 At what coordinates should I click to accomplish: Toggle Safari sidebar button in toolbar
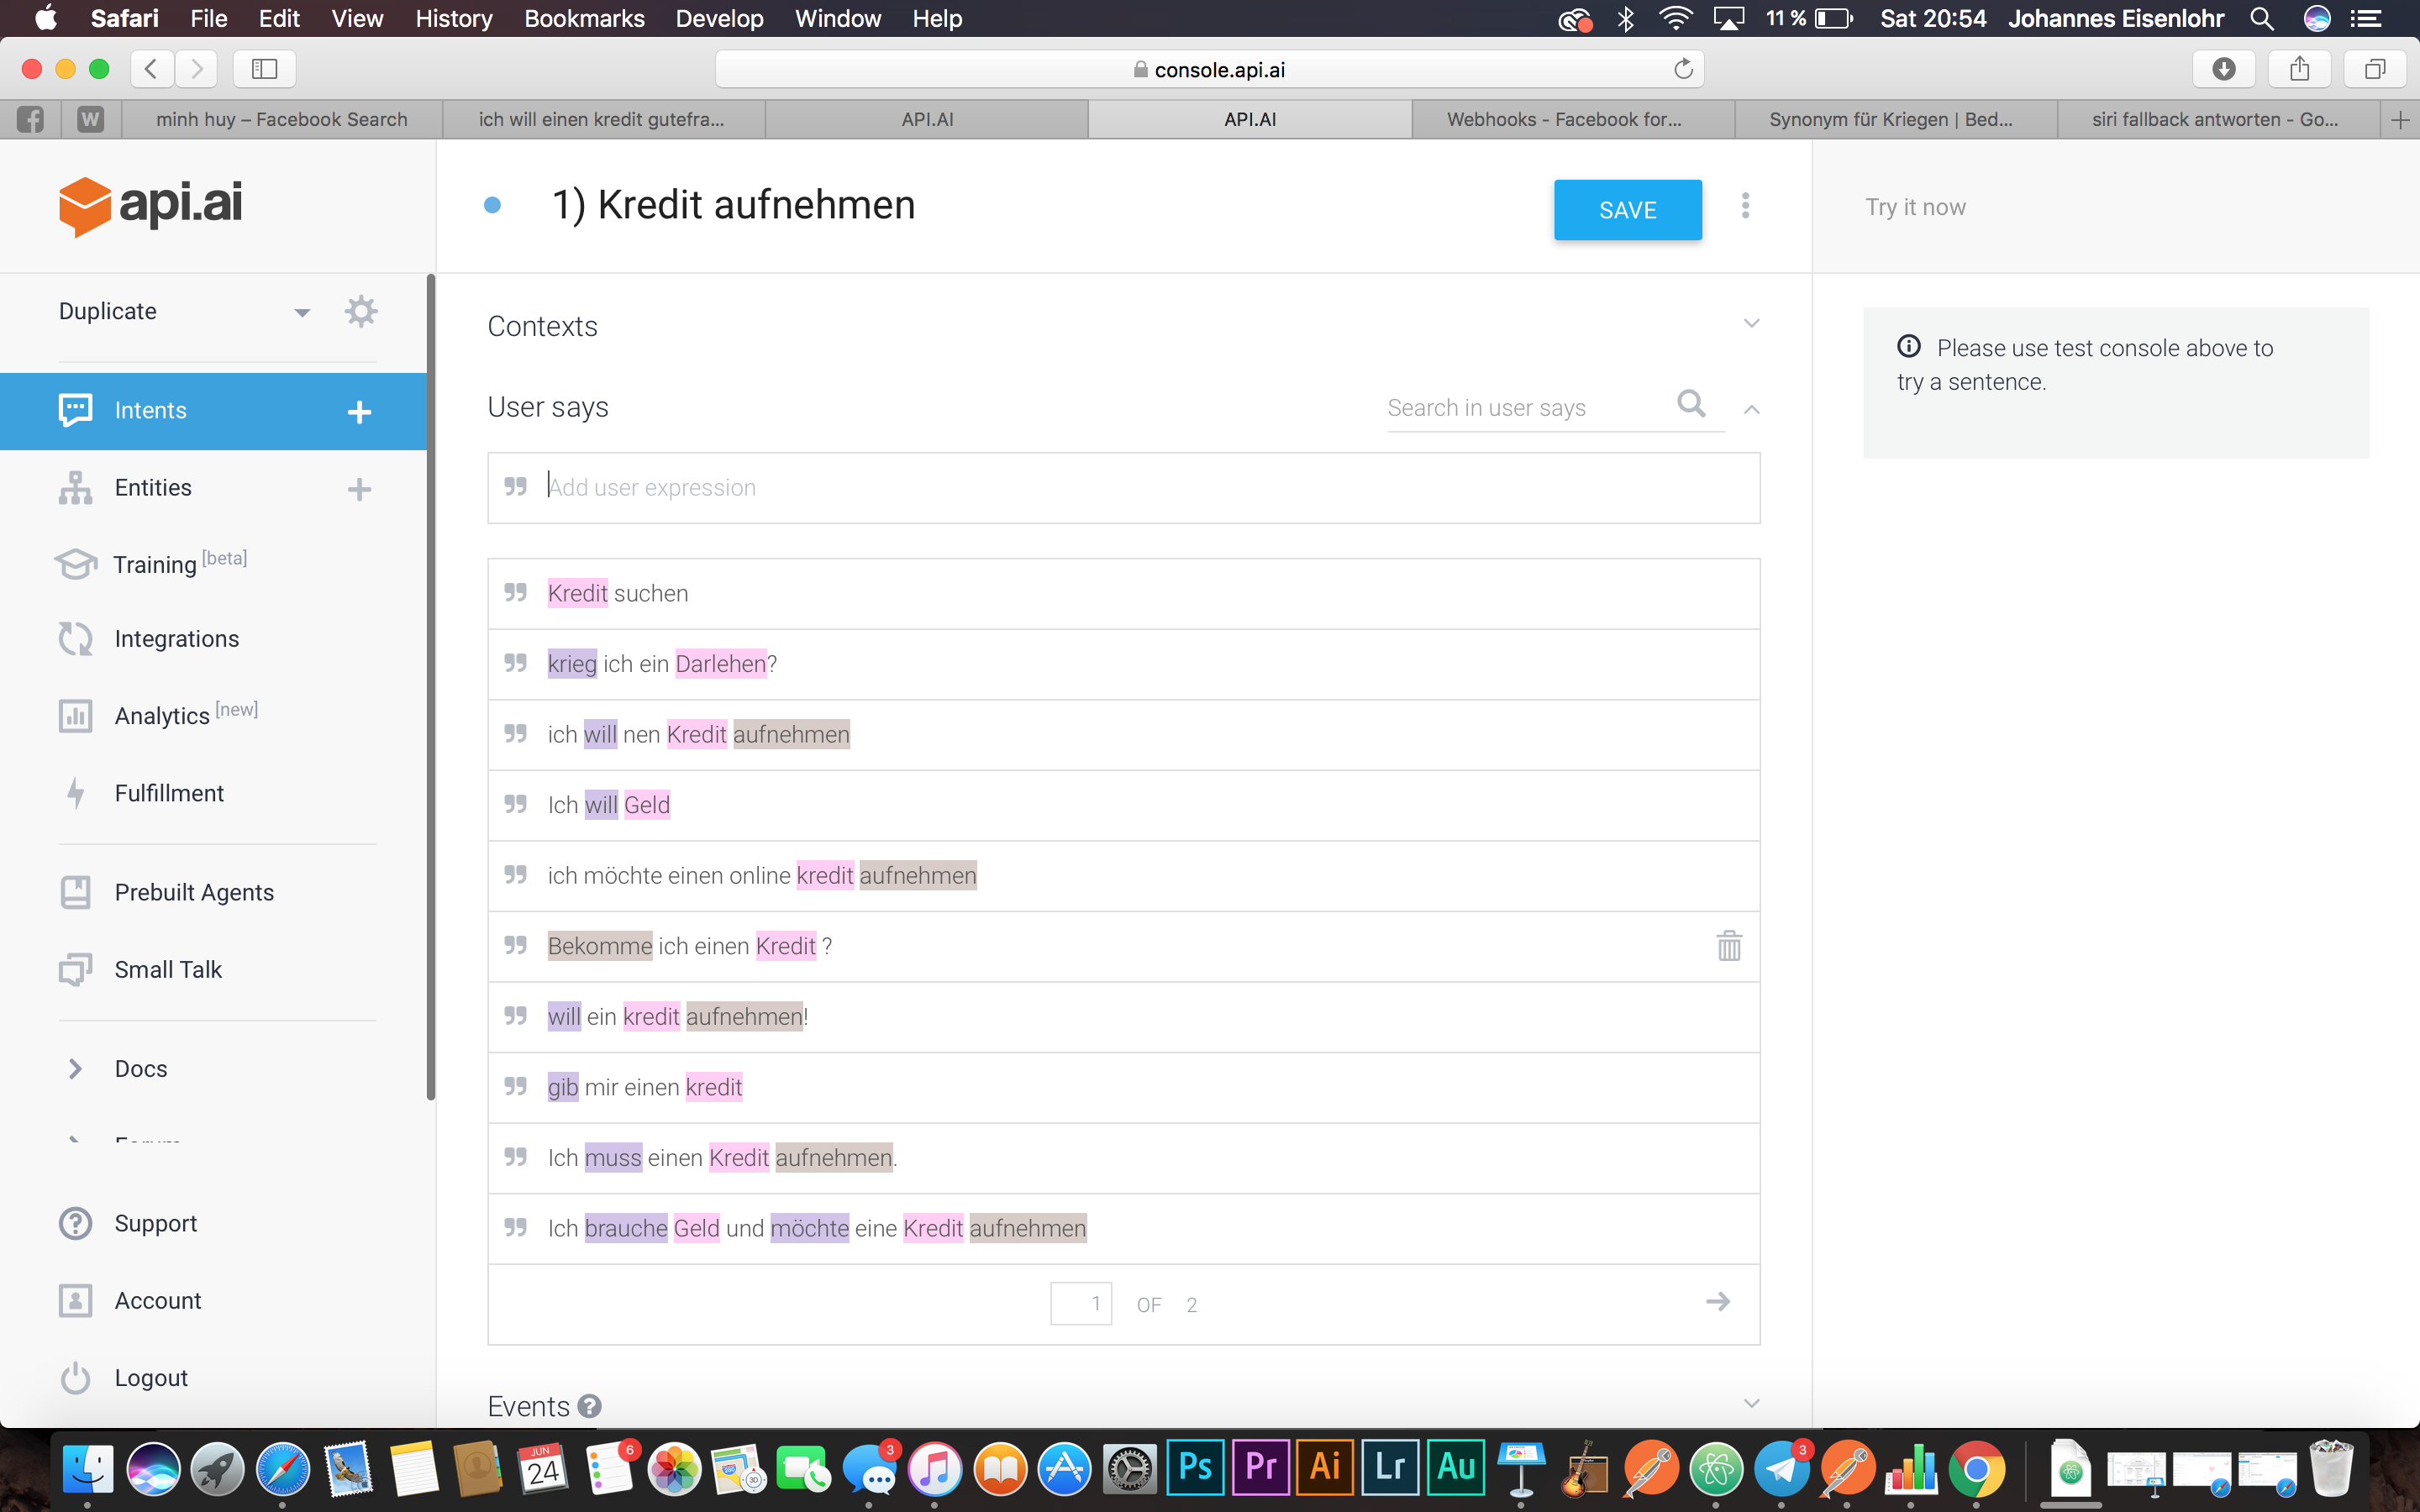point(264,69)
